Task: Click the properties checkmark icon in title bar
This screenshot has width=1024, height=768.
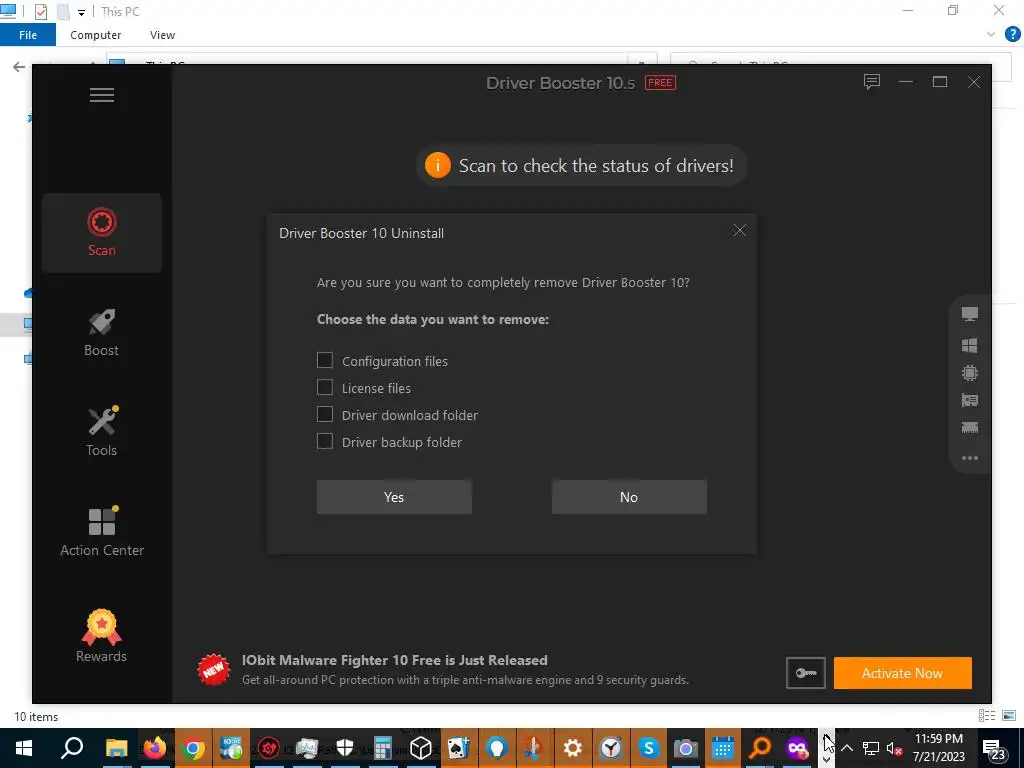Action: (40, 12)
